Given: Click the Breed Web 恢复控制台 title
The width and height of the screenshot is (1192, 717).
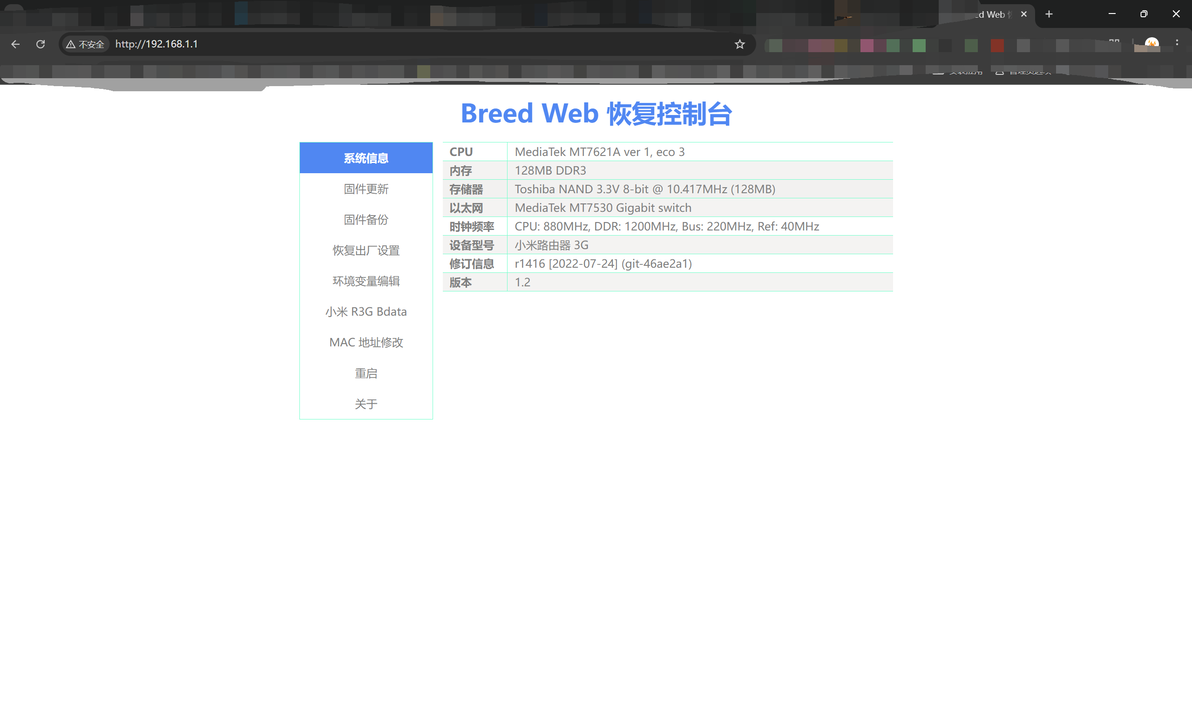Looking at the screenshot, I should click(x=596, y=113).
